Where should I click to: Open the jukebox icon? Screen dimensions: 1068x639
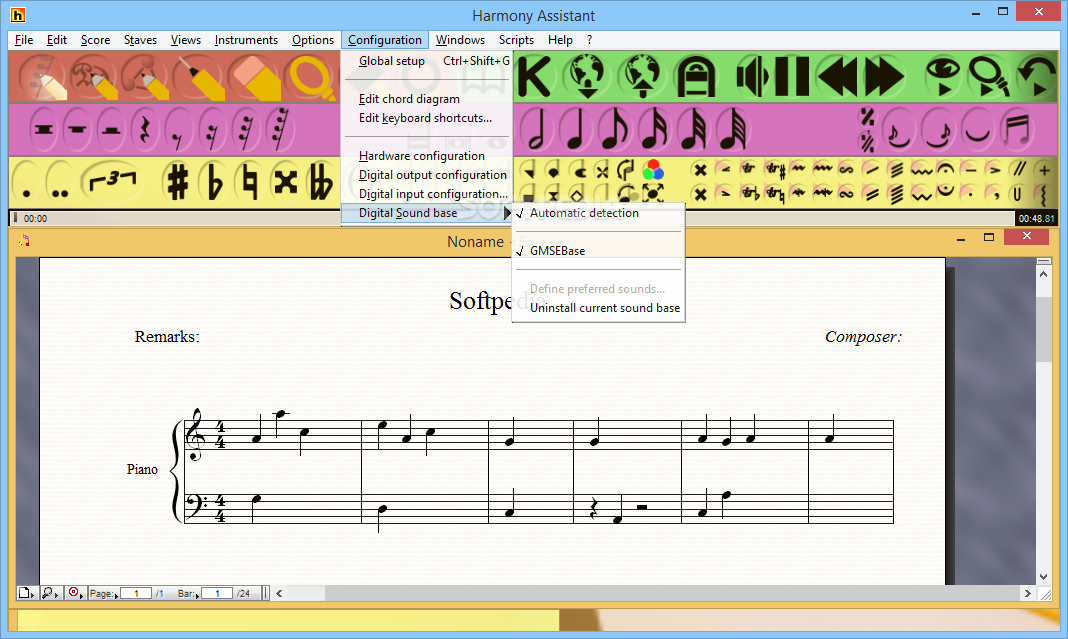click(695, 77)
